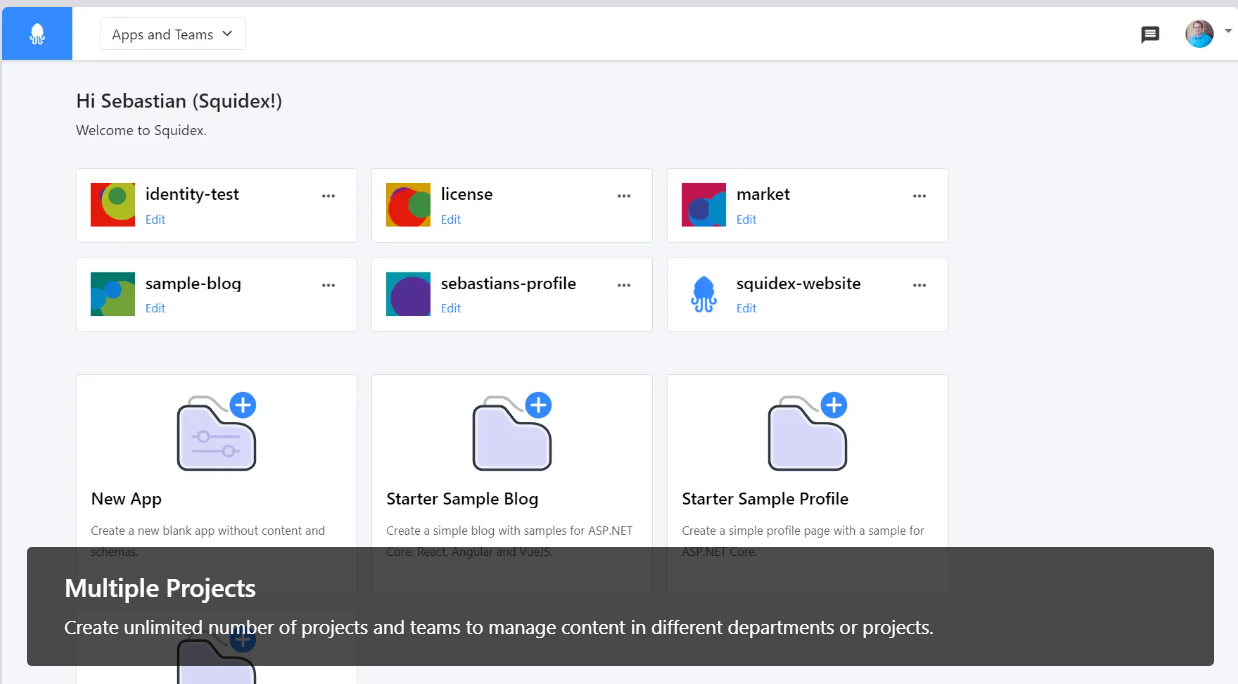
Task: Click Edit under sebastians-profile
Action: pyautogui.click(x=451, y=309)
